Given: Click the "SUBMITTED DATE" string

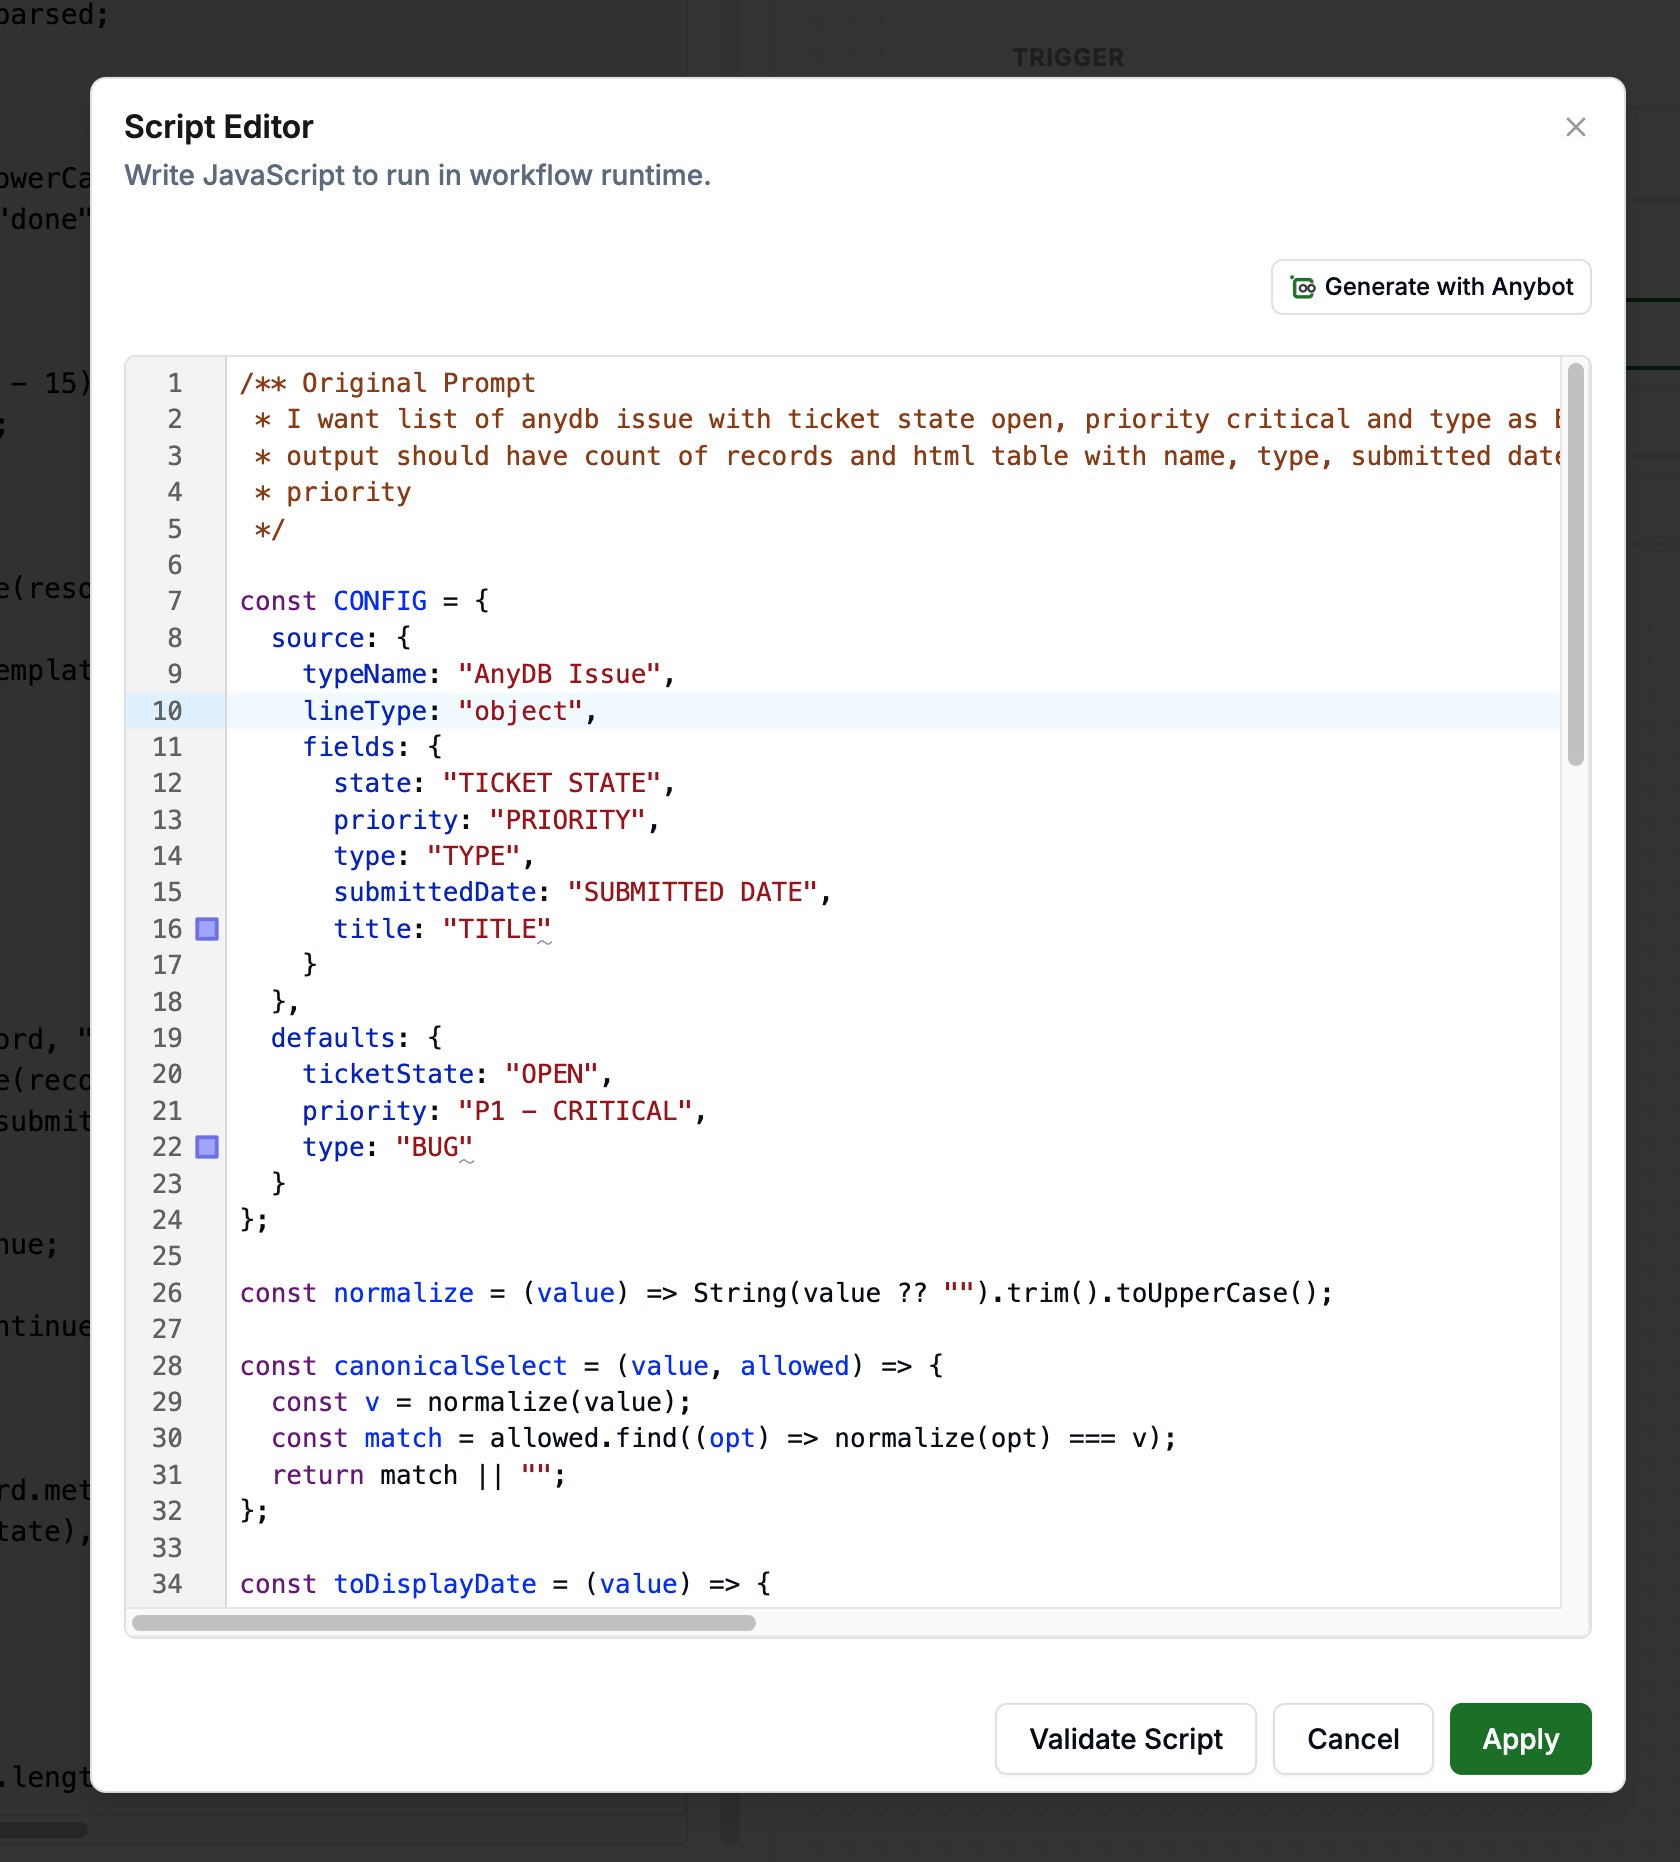Looking at the screenshot, I should coord(693,892).
